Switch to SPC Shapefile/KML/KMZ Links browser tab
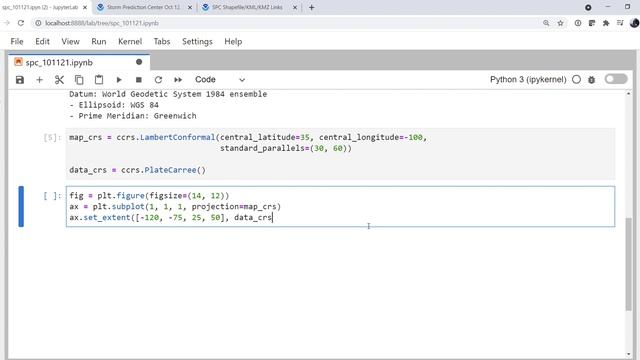This screenshot has width=640, height=360. point(247,7)
